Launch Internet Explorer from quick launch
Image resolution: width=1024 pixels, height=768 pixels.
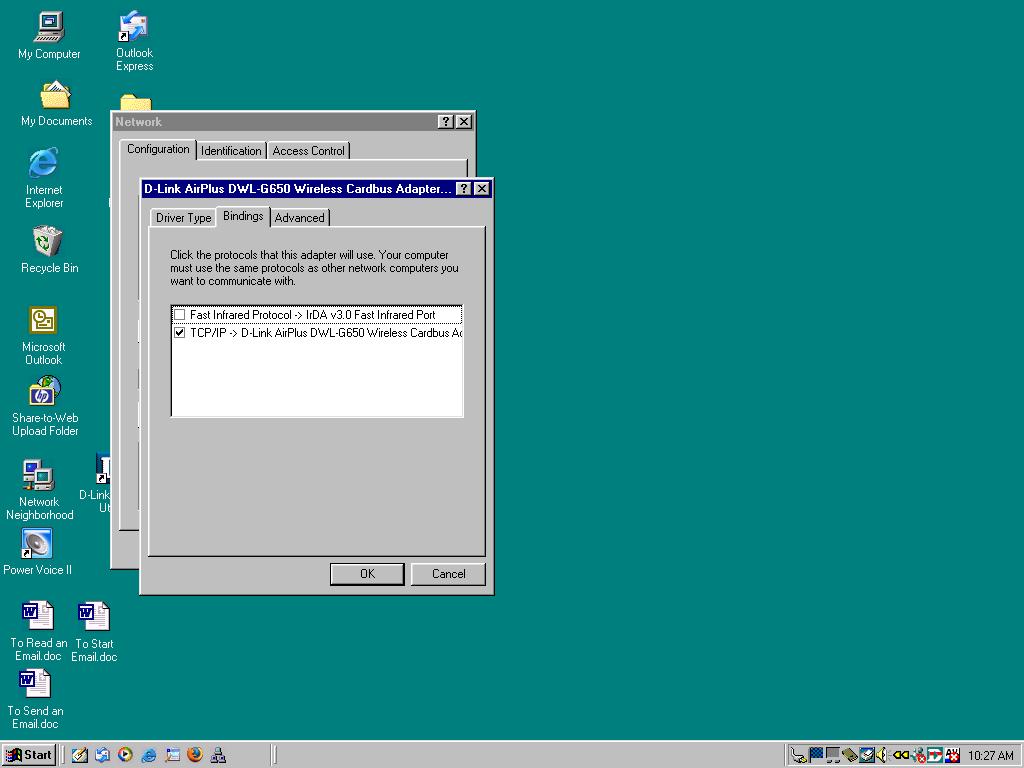(149, 755)
